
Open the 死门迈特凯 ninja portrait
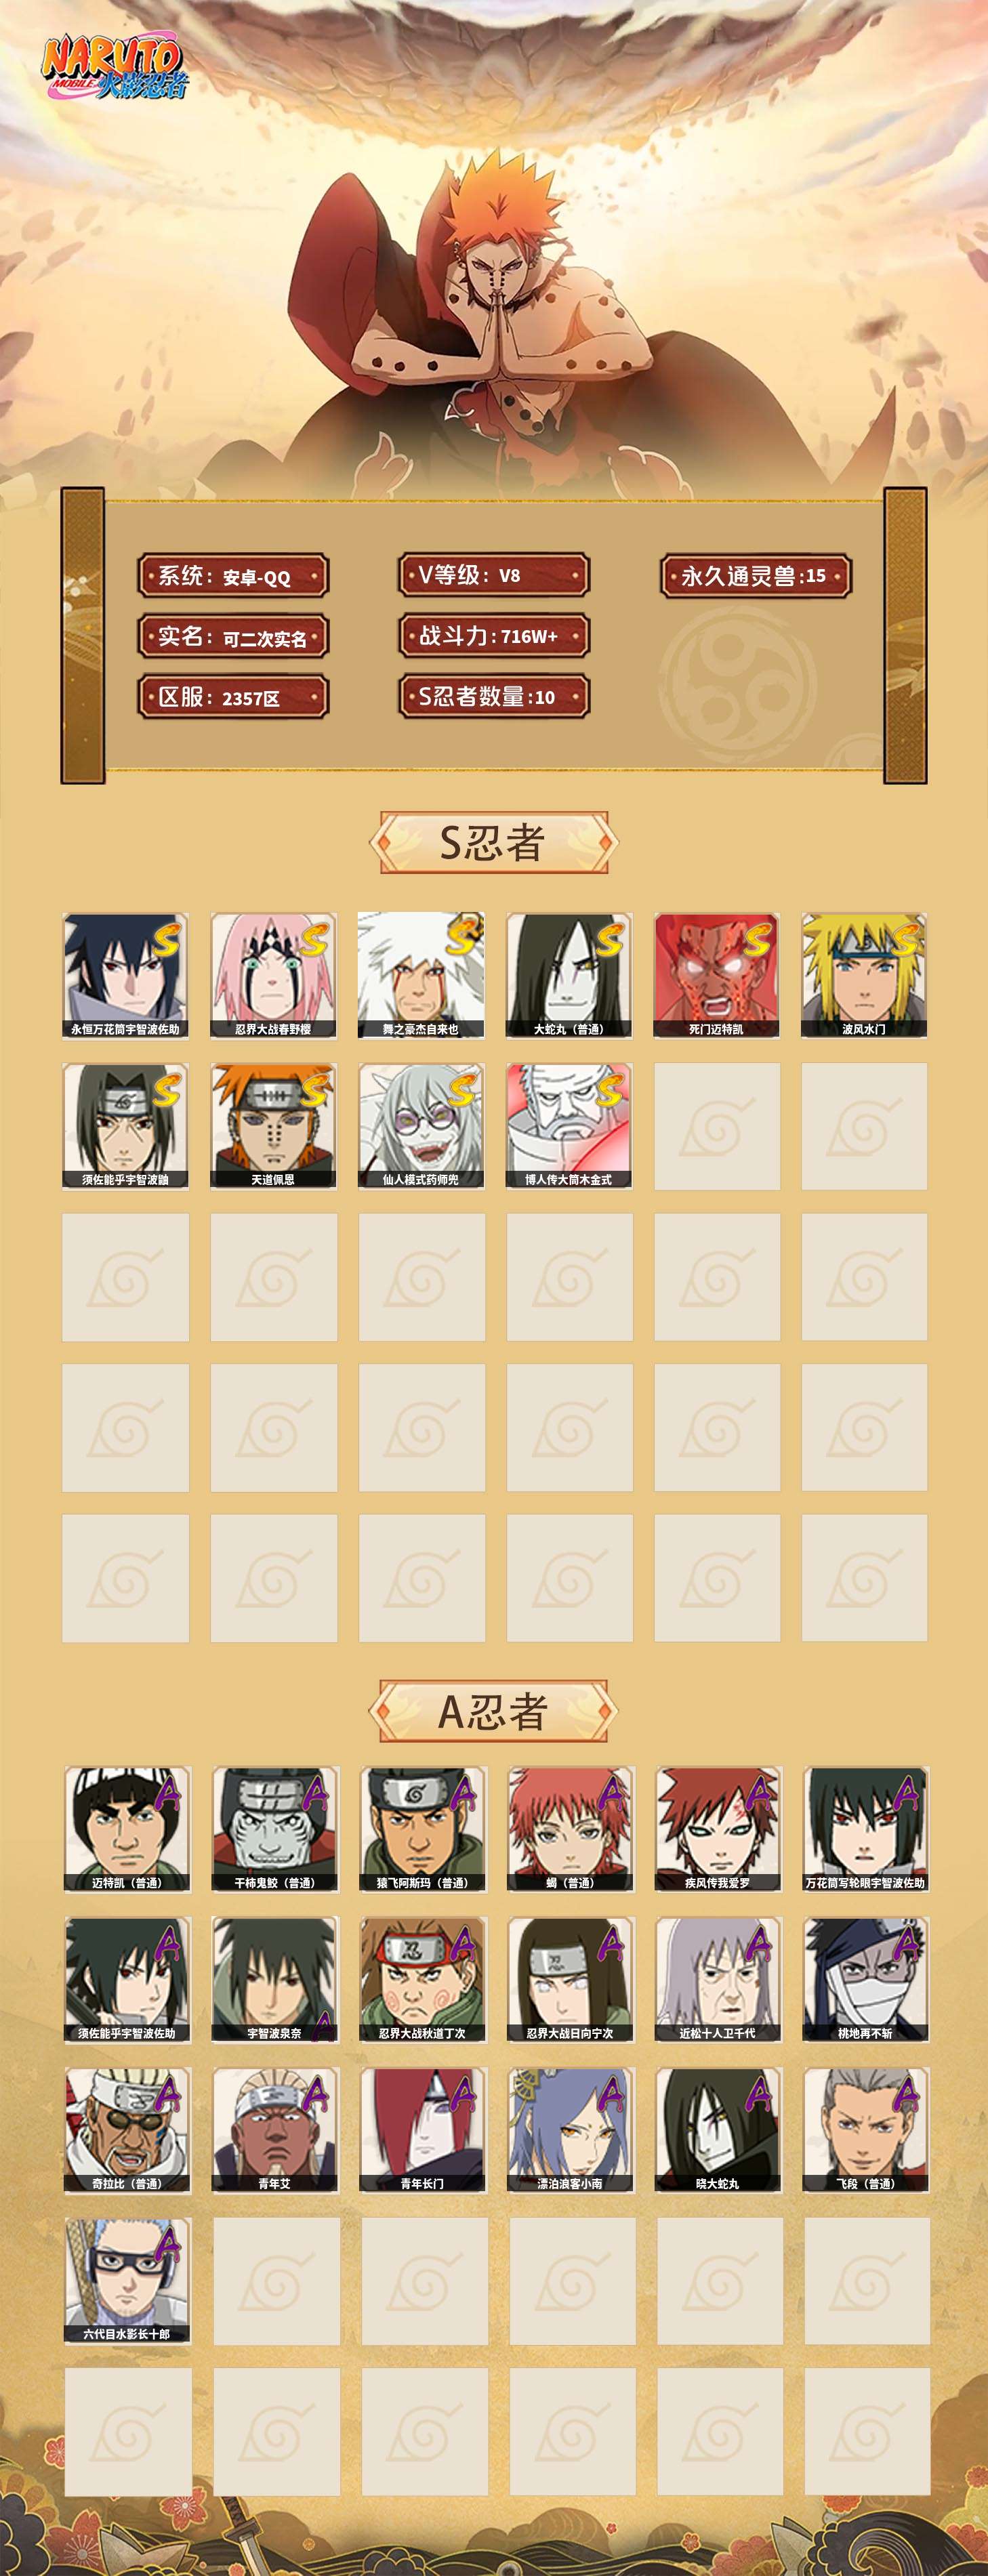pyautogui.click(x=717, y=975)
